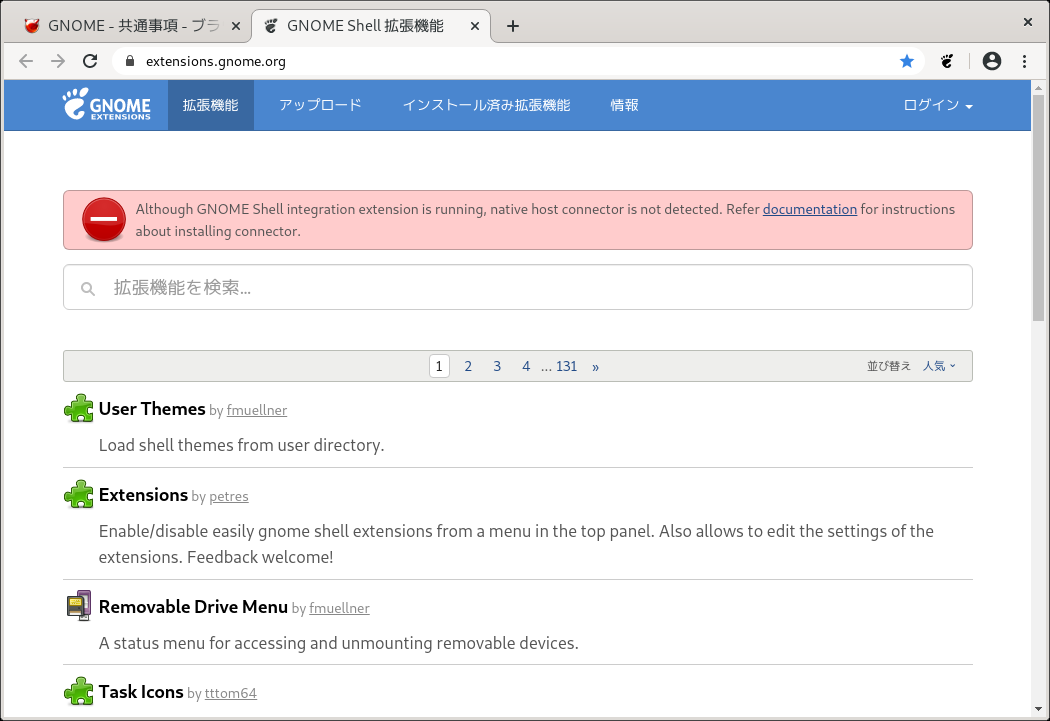Click the scrollbar up arrow
The height and width of the screenshot is (721, 1050).
(1039, 88)
